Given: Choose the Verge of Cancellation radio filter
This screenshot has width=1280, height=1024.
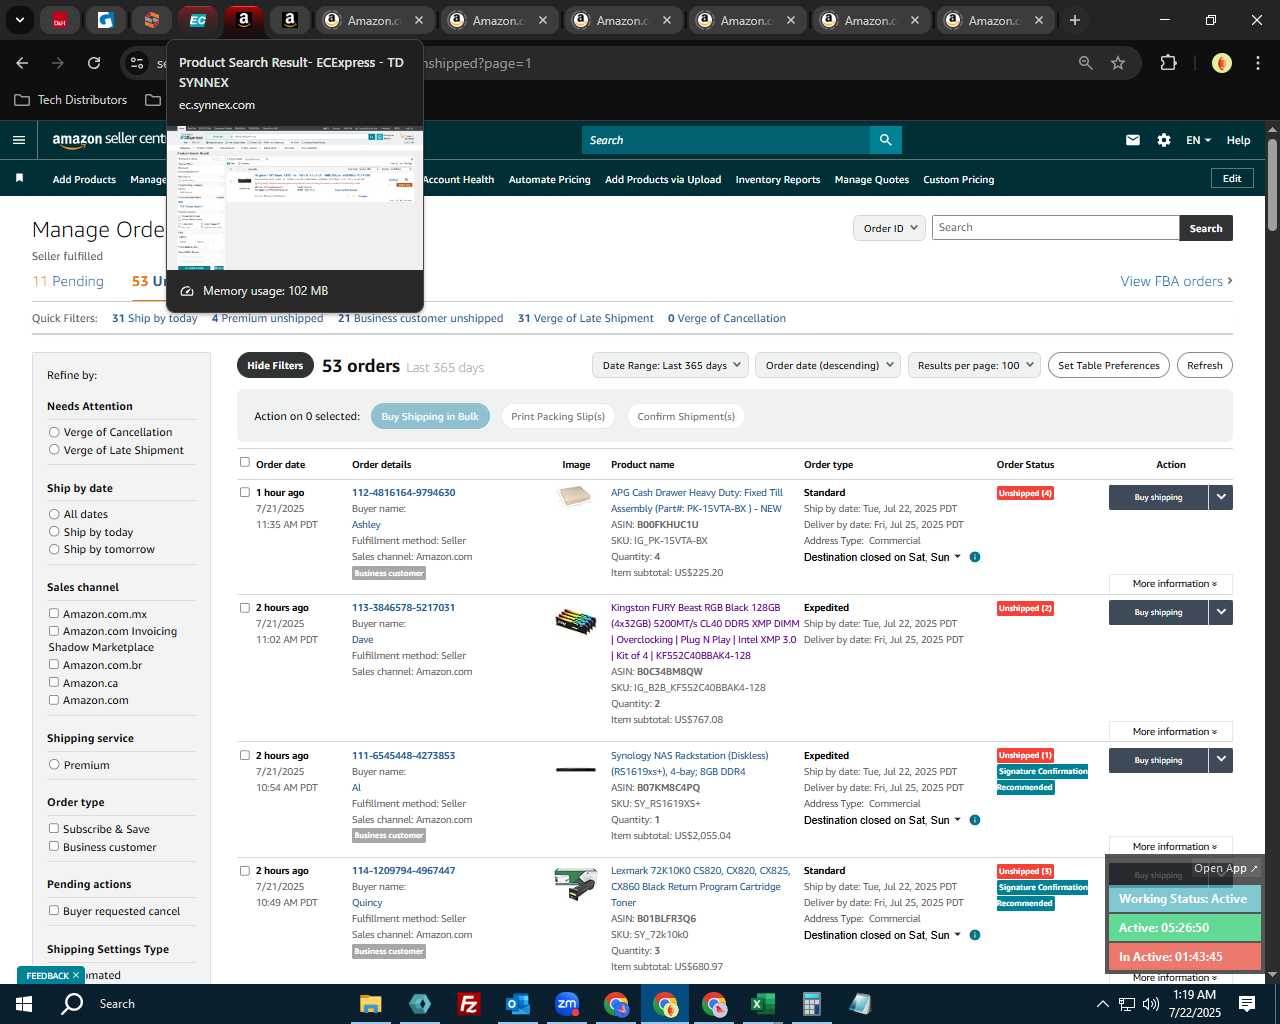Looking at the screenshot, I should tap(54, 432).
